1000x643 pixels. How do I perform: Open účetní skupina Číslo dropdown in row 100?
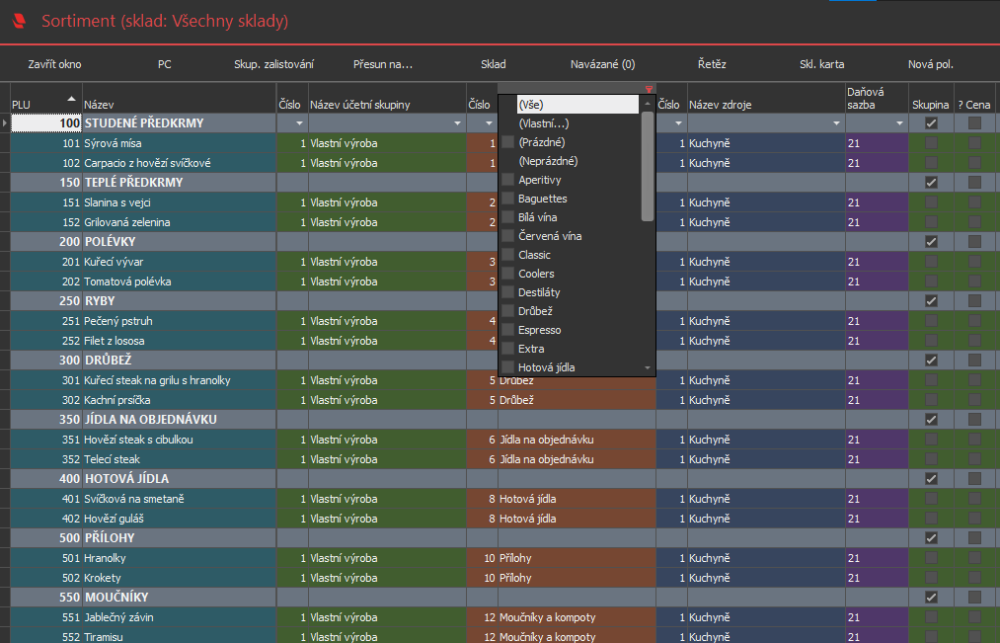[299, 123]
